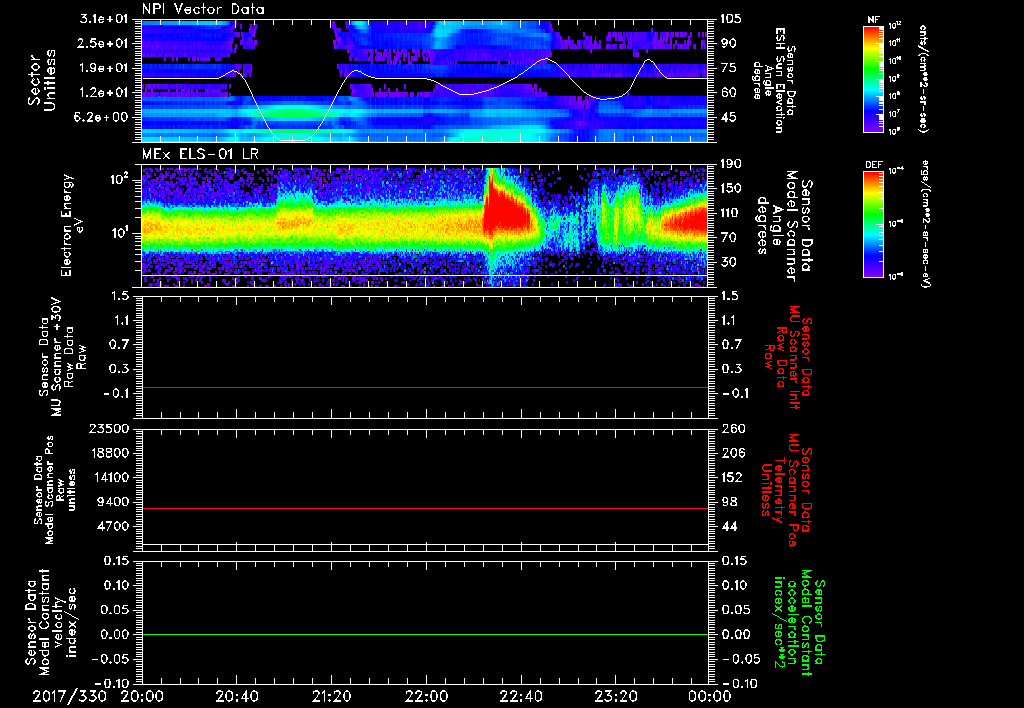The width and height of the screenshot is (1024, 708).
Task: Click the 1.2e+01 sector axis value
Action: [103, 93]
